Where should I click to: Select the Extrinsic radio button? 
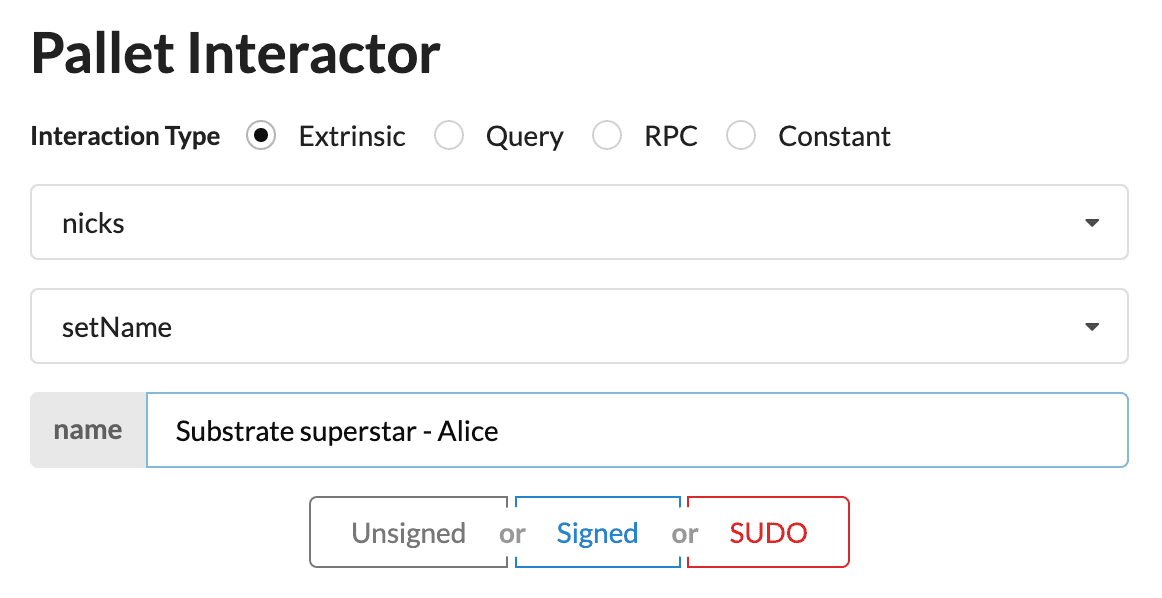point(261,136)
